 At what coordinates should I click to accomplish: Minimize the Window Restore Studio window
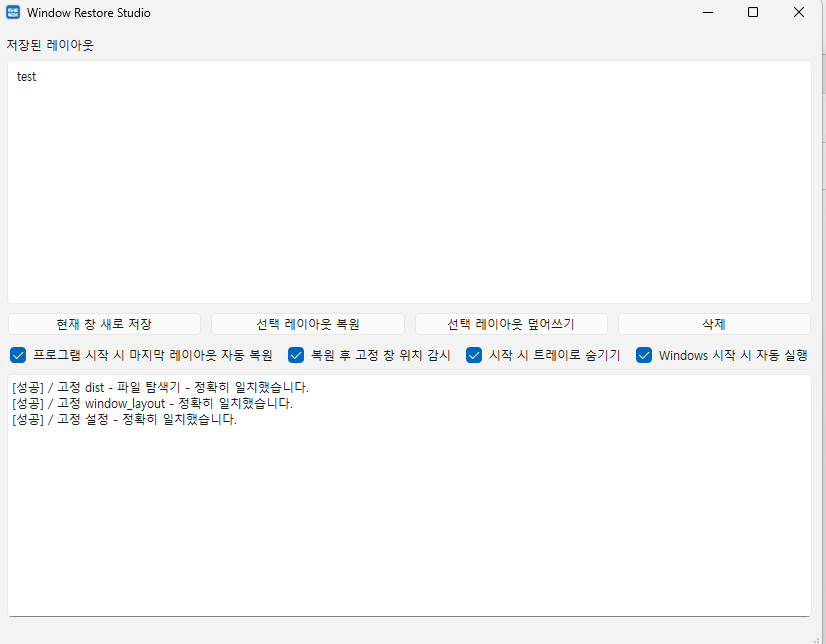(708, 12)
